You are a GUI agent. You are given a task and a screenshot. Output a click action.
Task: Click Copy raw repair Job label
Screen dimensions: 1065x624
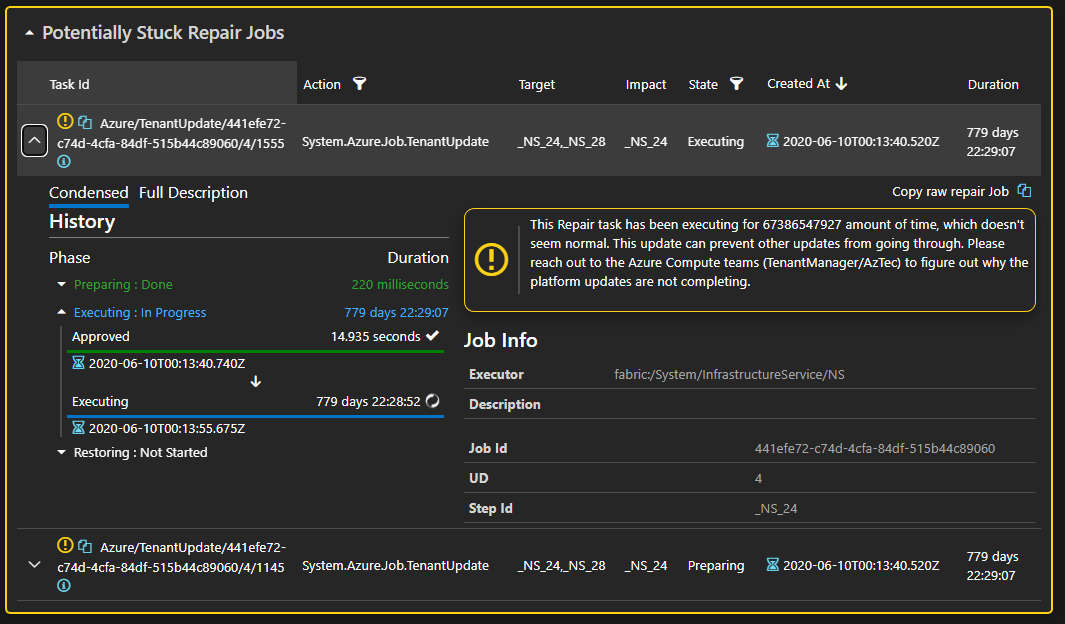click(950, 191)
